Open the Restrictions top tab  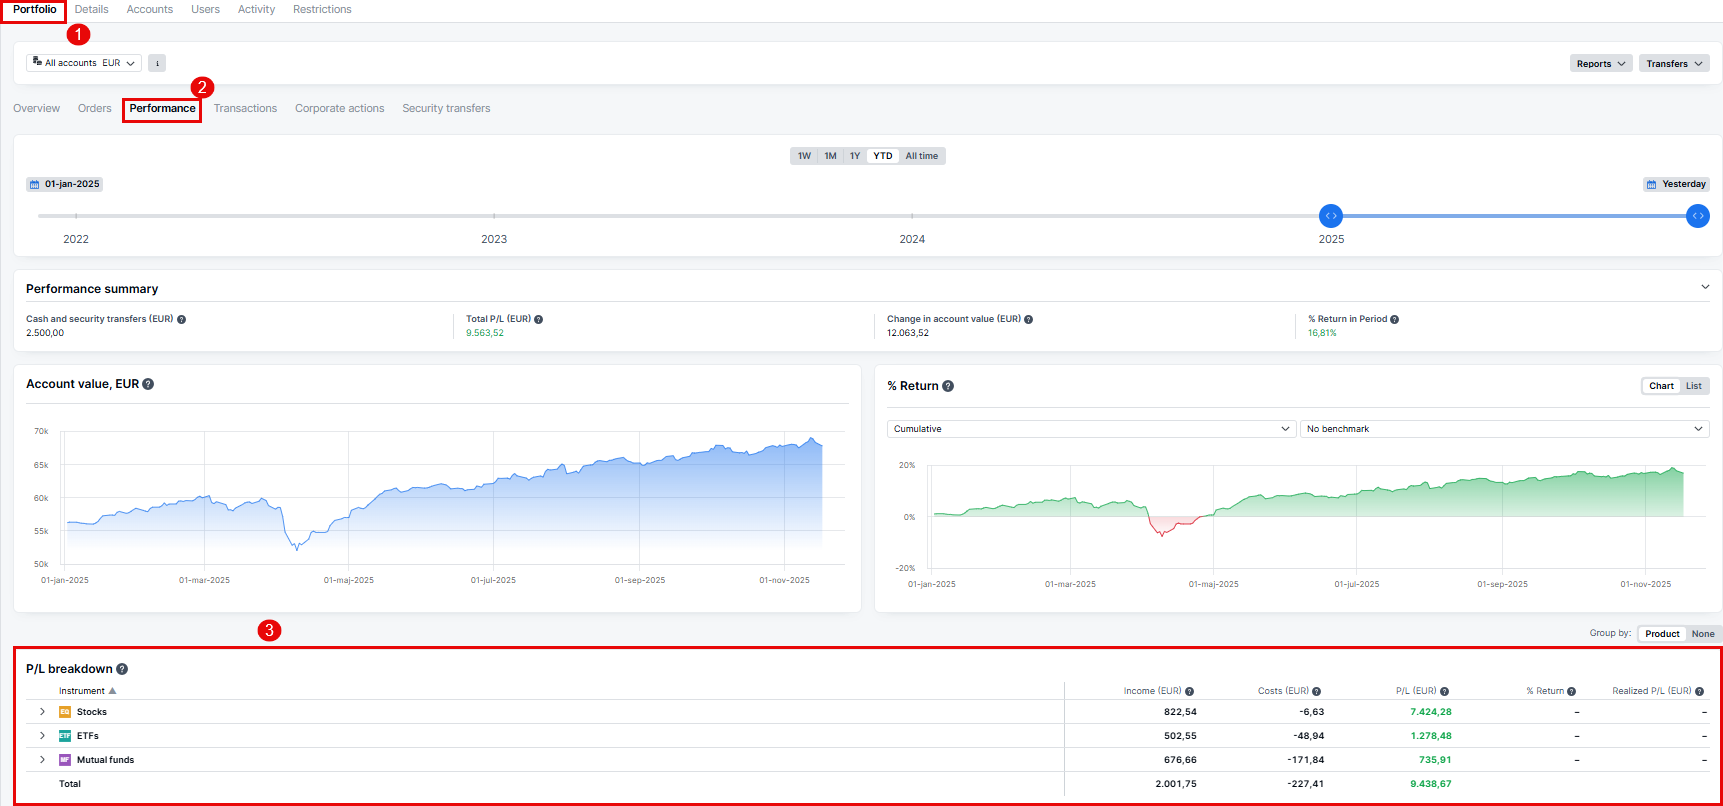(x=322, y=9)
